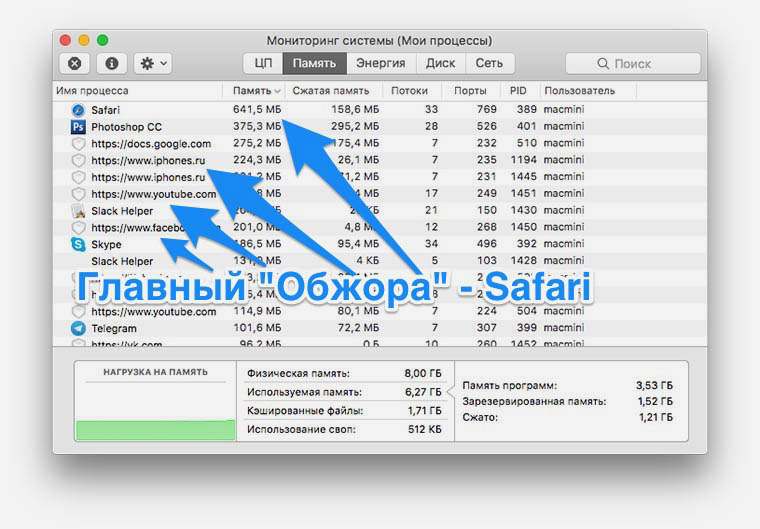
Task: Click the first Slack Helper icon
Action: pyautogui.click(x=78, y=211)
